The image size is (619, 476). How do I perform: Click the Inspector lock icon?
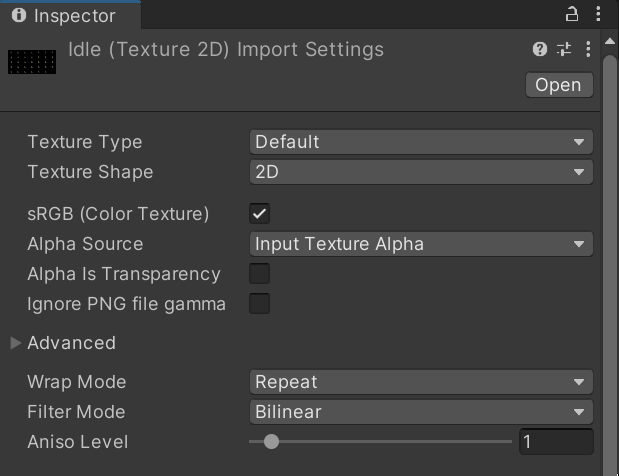coord(572,15)
